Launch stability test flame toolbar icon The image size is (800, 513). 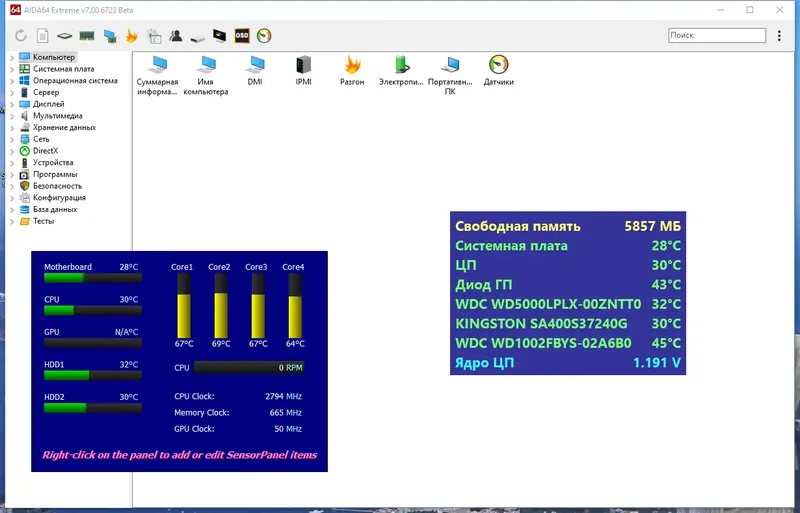[132, 36]
